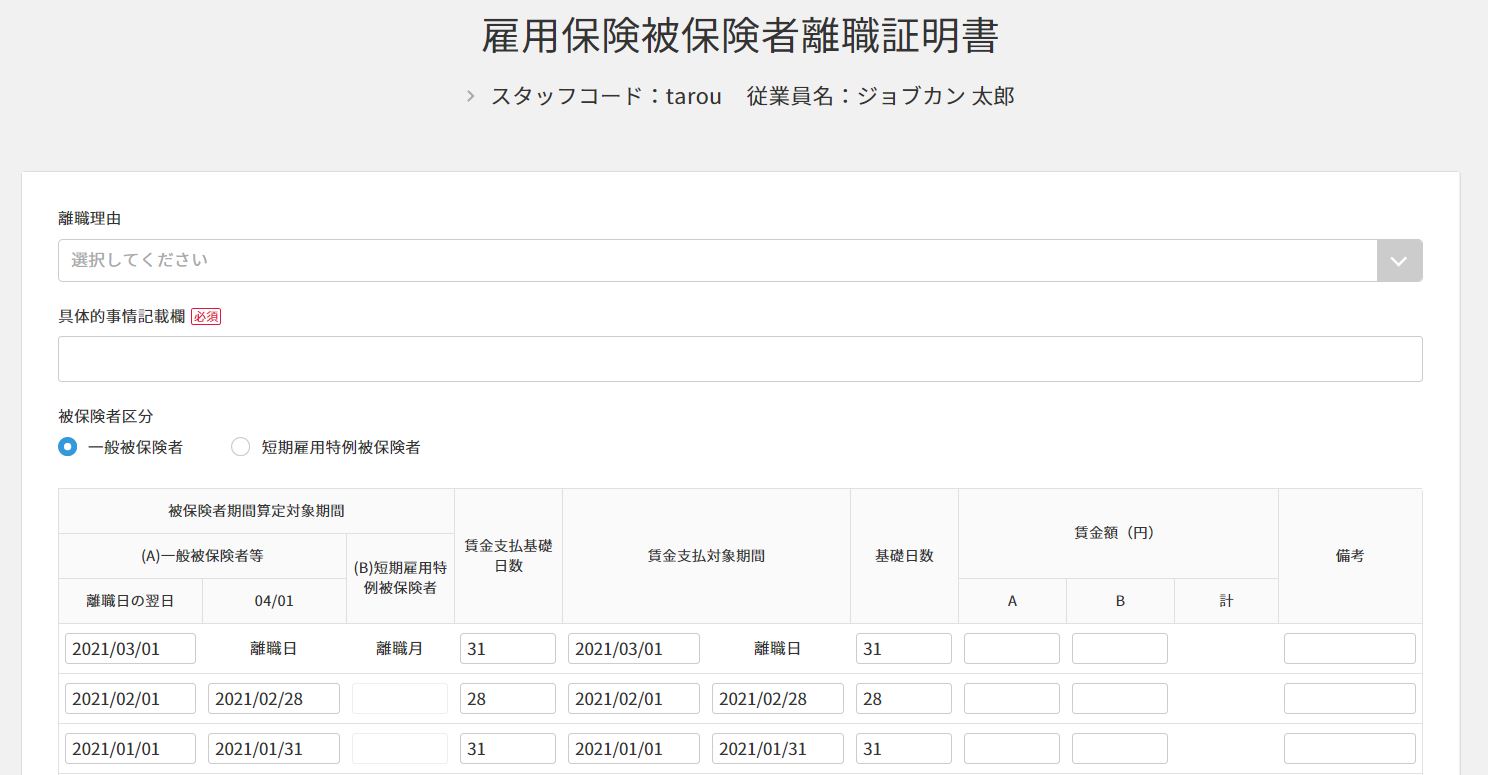The width and height of the screenshot is (1488, 775).
Task: Click first-row 賃金額 B input field
Action: 1120,649
